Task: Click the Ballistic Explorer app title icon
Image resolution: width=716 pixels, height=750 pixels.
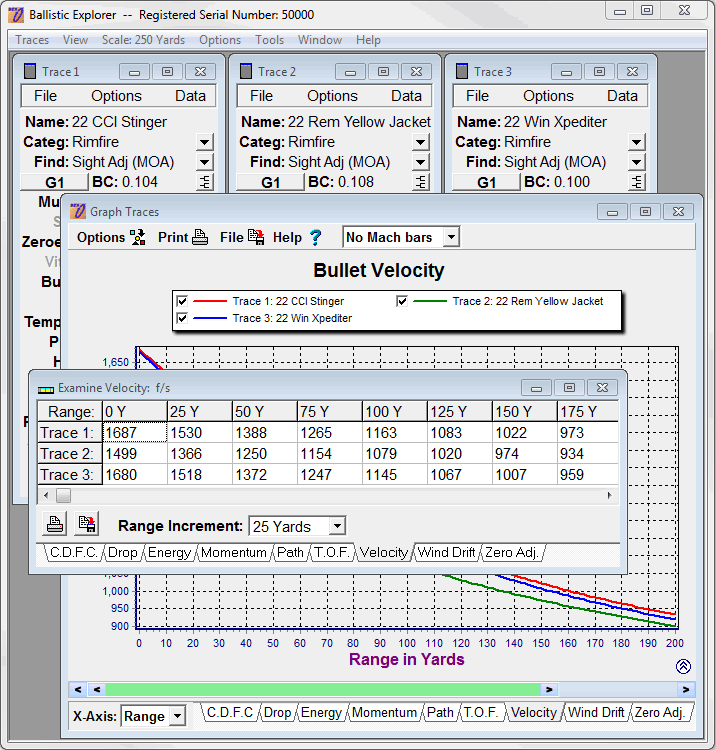Action: 16,15
